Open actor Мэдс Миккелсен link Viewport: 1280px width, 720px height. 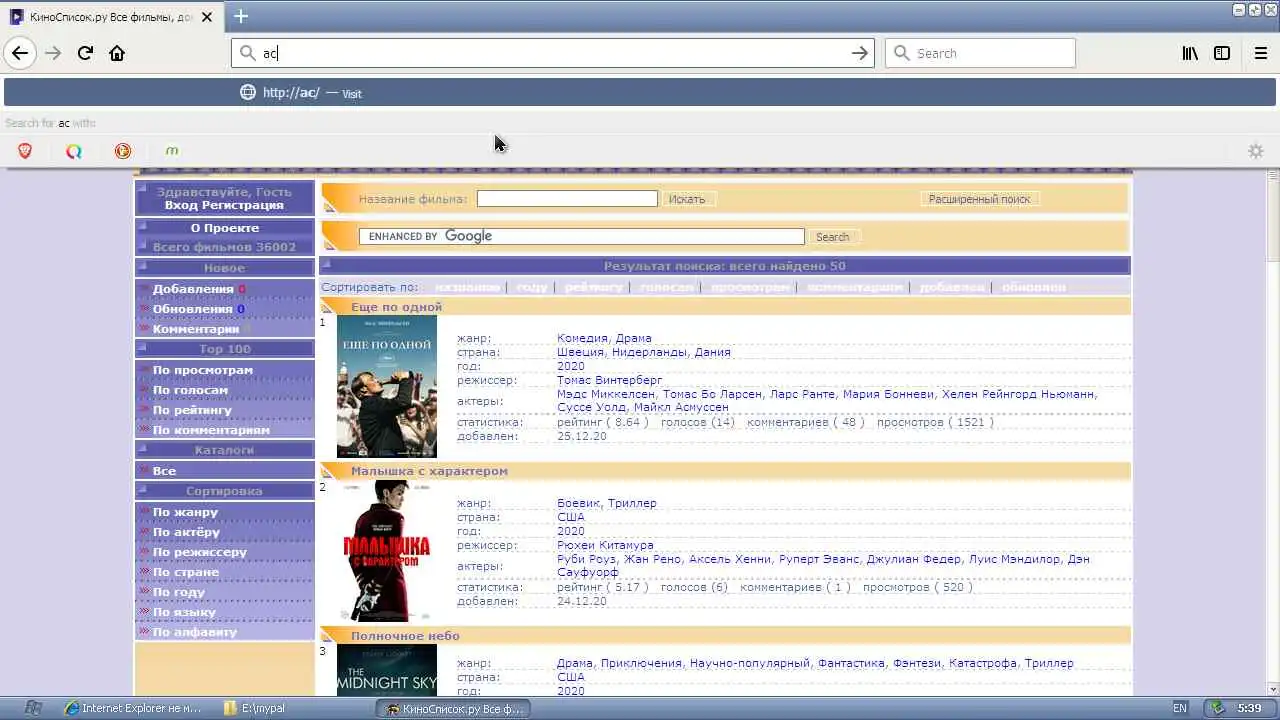pos(607,394)
